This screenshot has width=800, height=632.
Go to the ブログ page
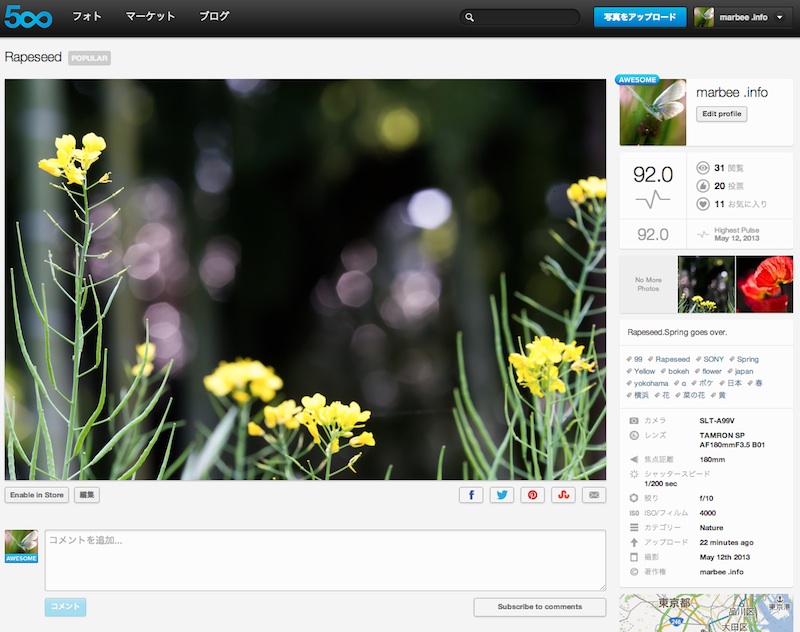click(x=213, y=17)
